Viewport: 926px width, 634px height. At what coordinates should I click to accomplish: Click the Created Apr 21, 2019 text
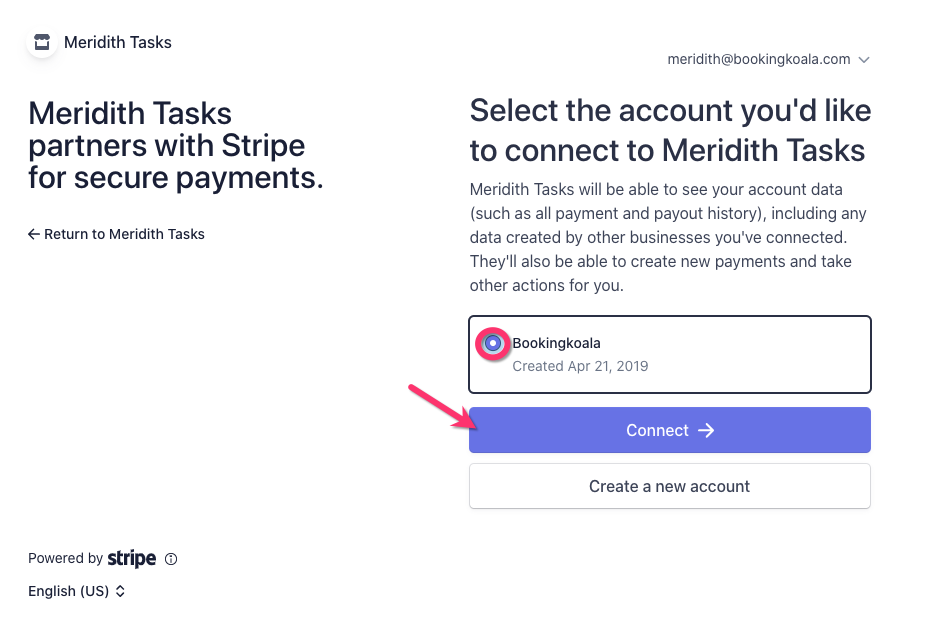click(x=580, y=366)
